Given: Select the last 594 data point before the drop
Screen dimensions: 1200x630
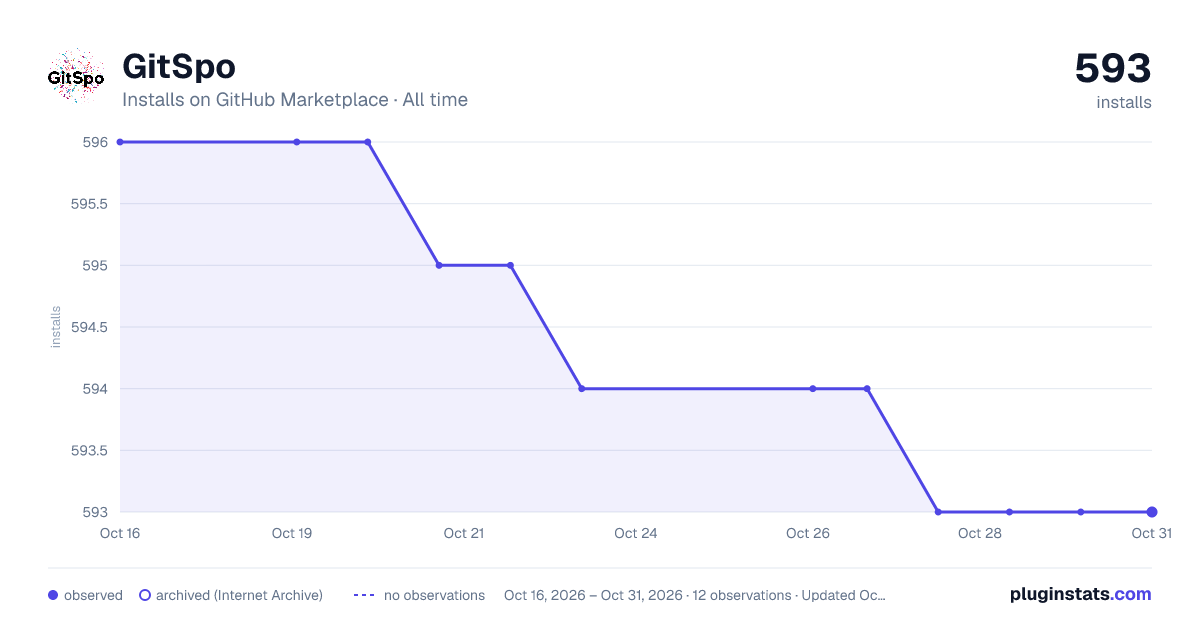Looking at the screenshot, I should [x=867, y=389].
